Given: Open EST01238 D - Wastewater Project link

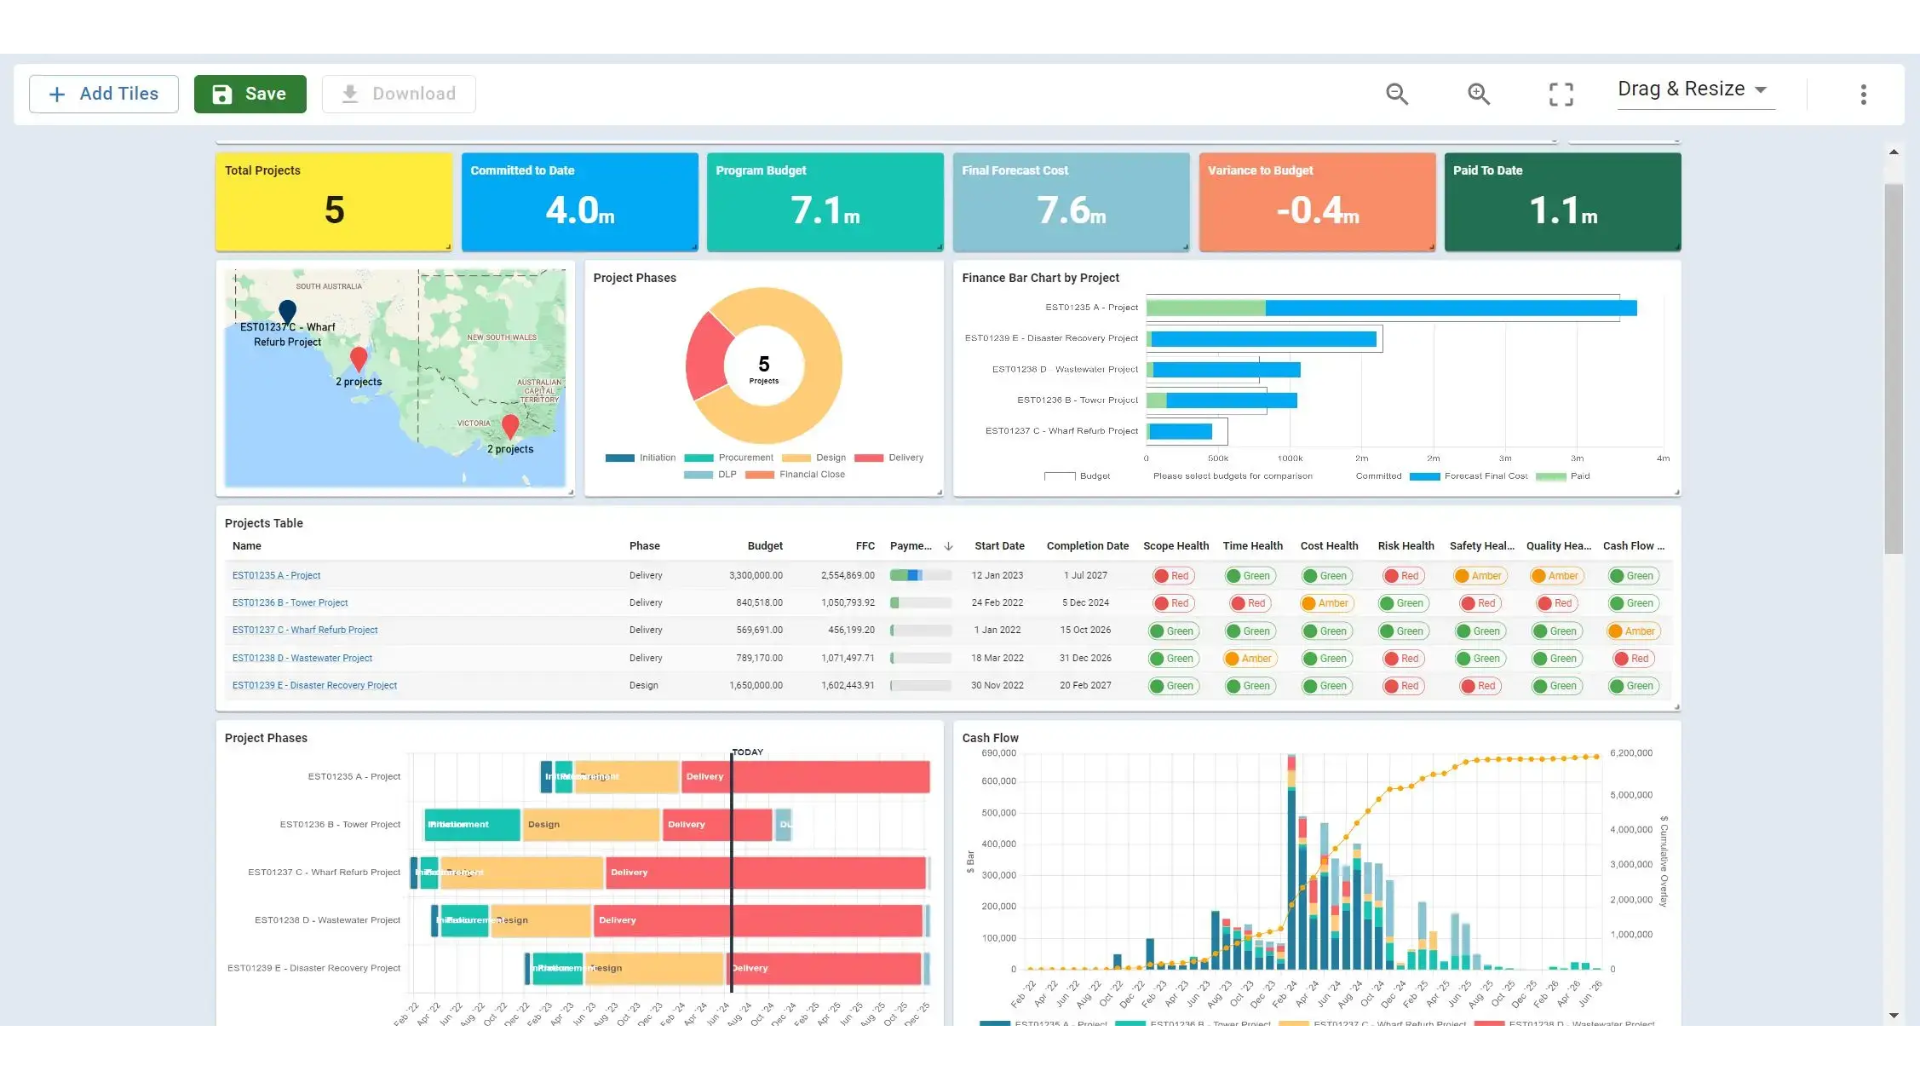Looking at the screenshot, I should 302,658.
